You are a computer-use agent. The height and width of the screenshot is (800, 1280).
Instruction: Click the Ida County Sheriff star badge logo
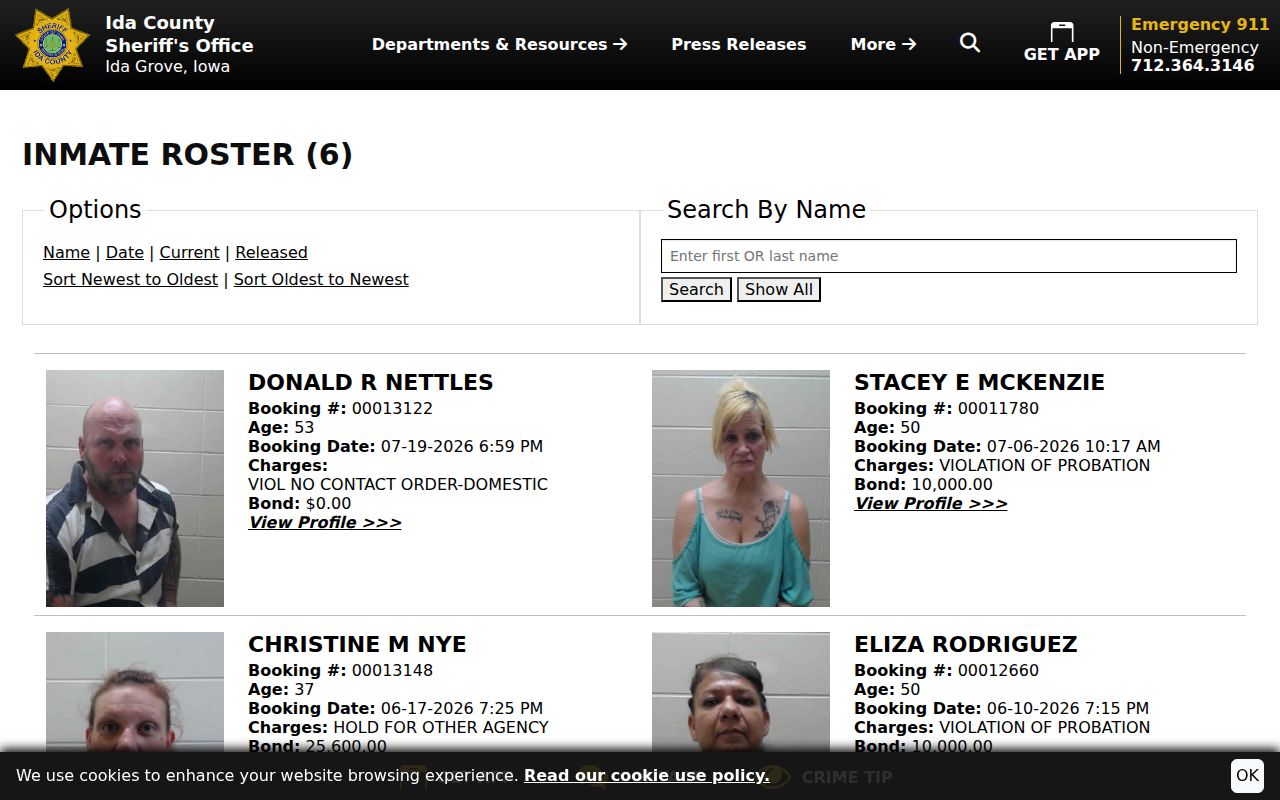coord(52,45)
